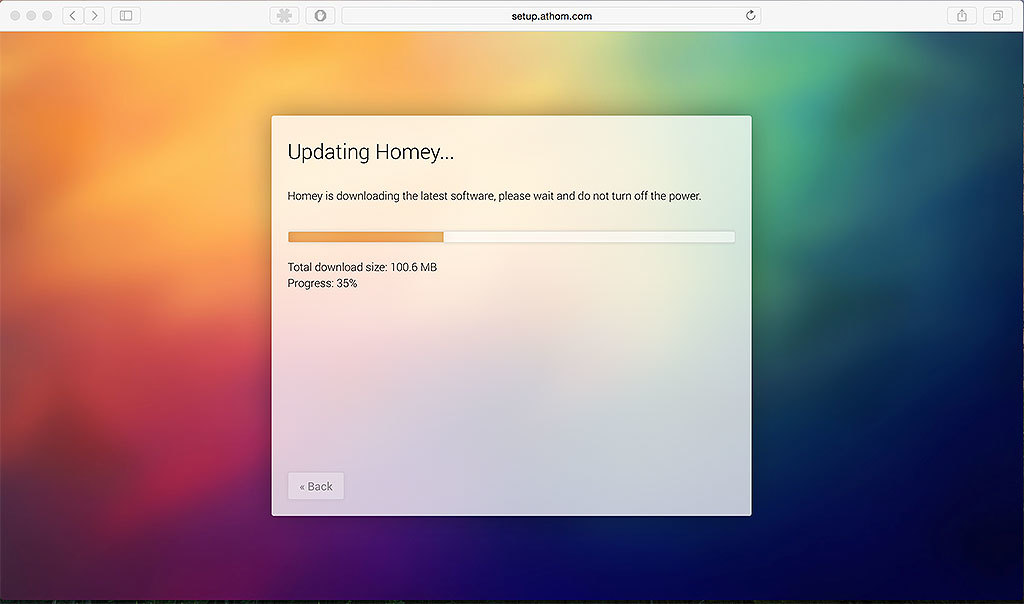
Task: Click the setup.athom.com address field
Action: tap(551, 16)
